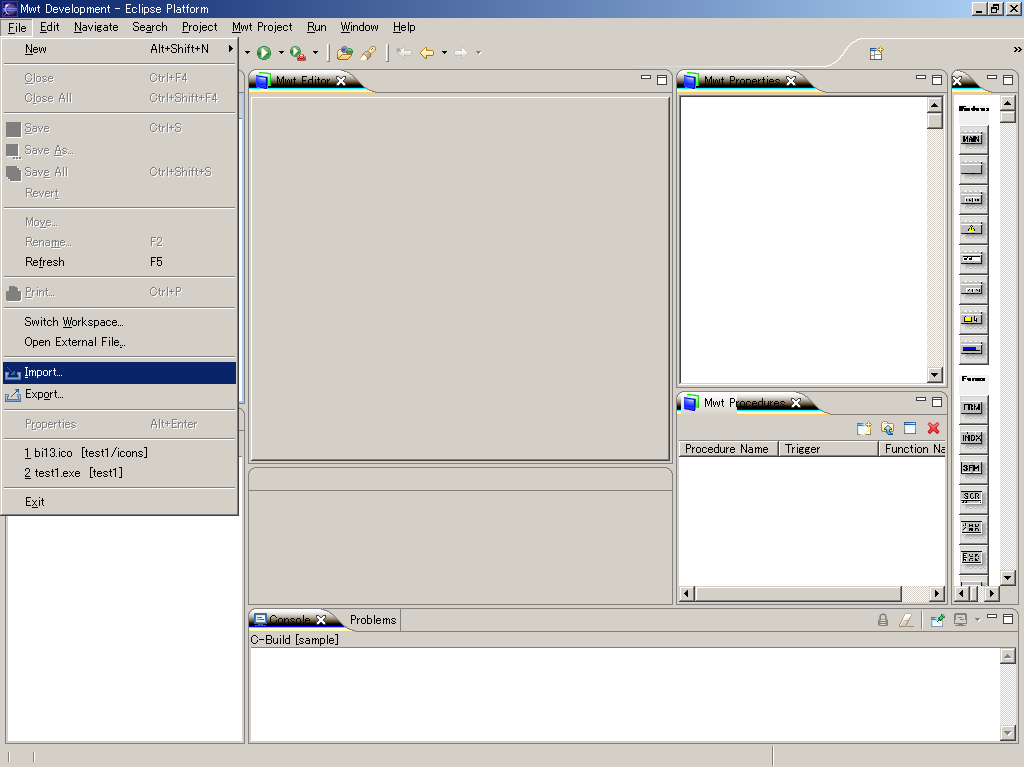The image size is (1024, 768).
Task: Open the External Tools dropdown arrow
Action: pos(315,53)
